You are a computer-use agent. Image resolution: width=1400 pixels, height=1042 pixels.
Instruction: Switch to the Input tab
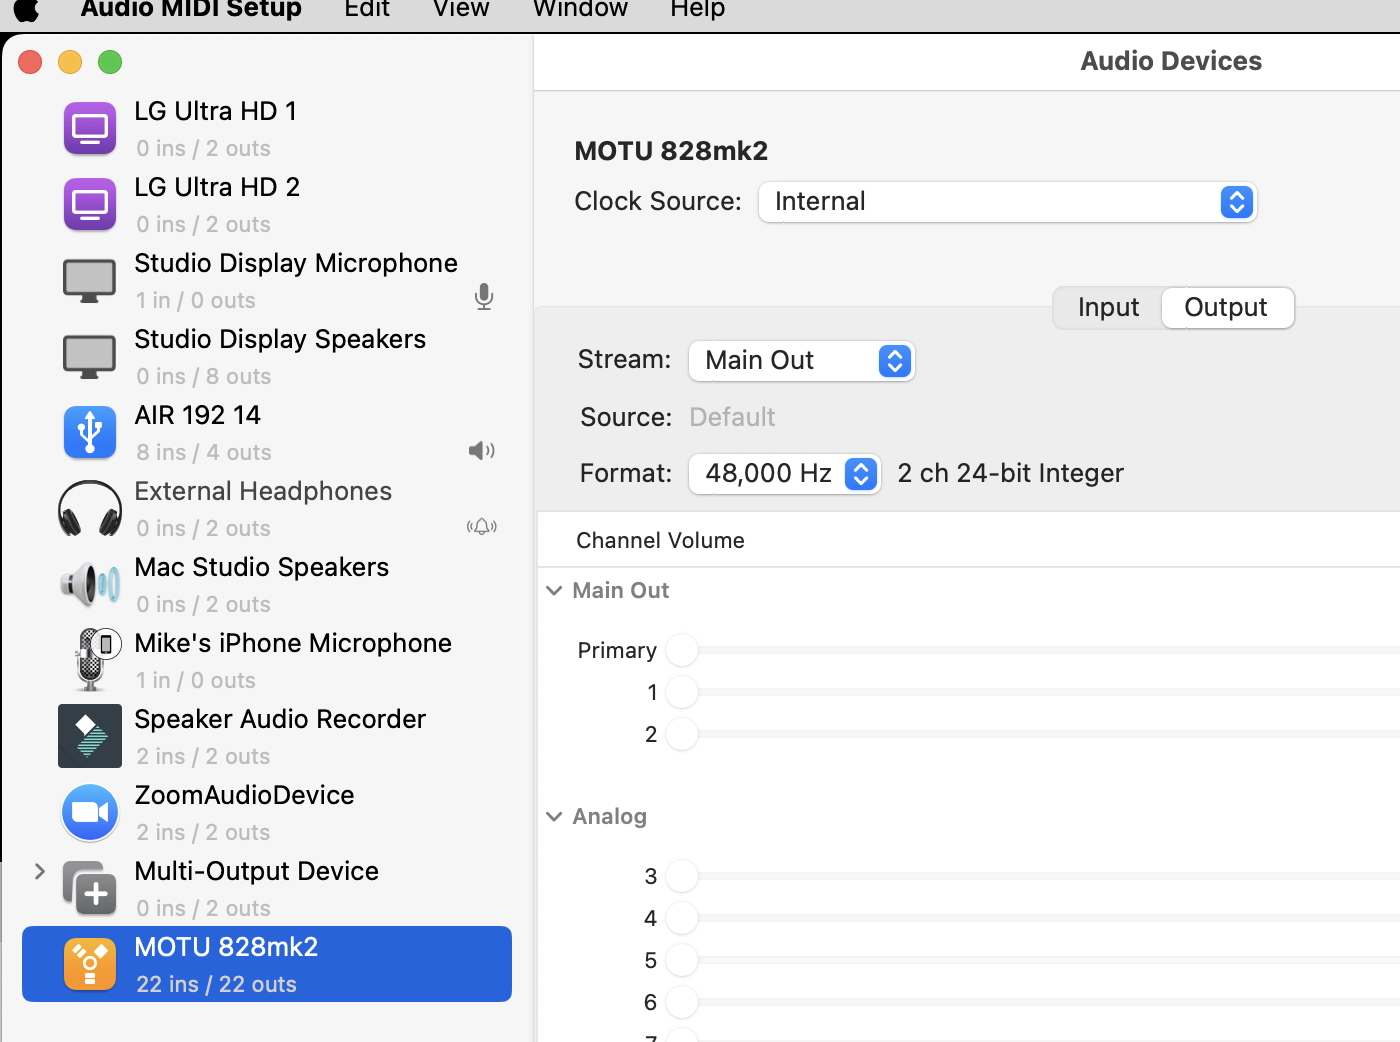click(1108, 307)
